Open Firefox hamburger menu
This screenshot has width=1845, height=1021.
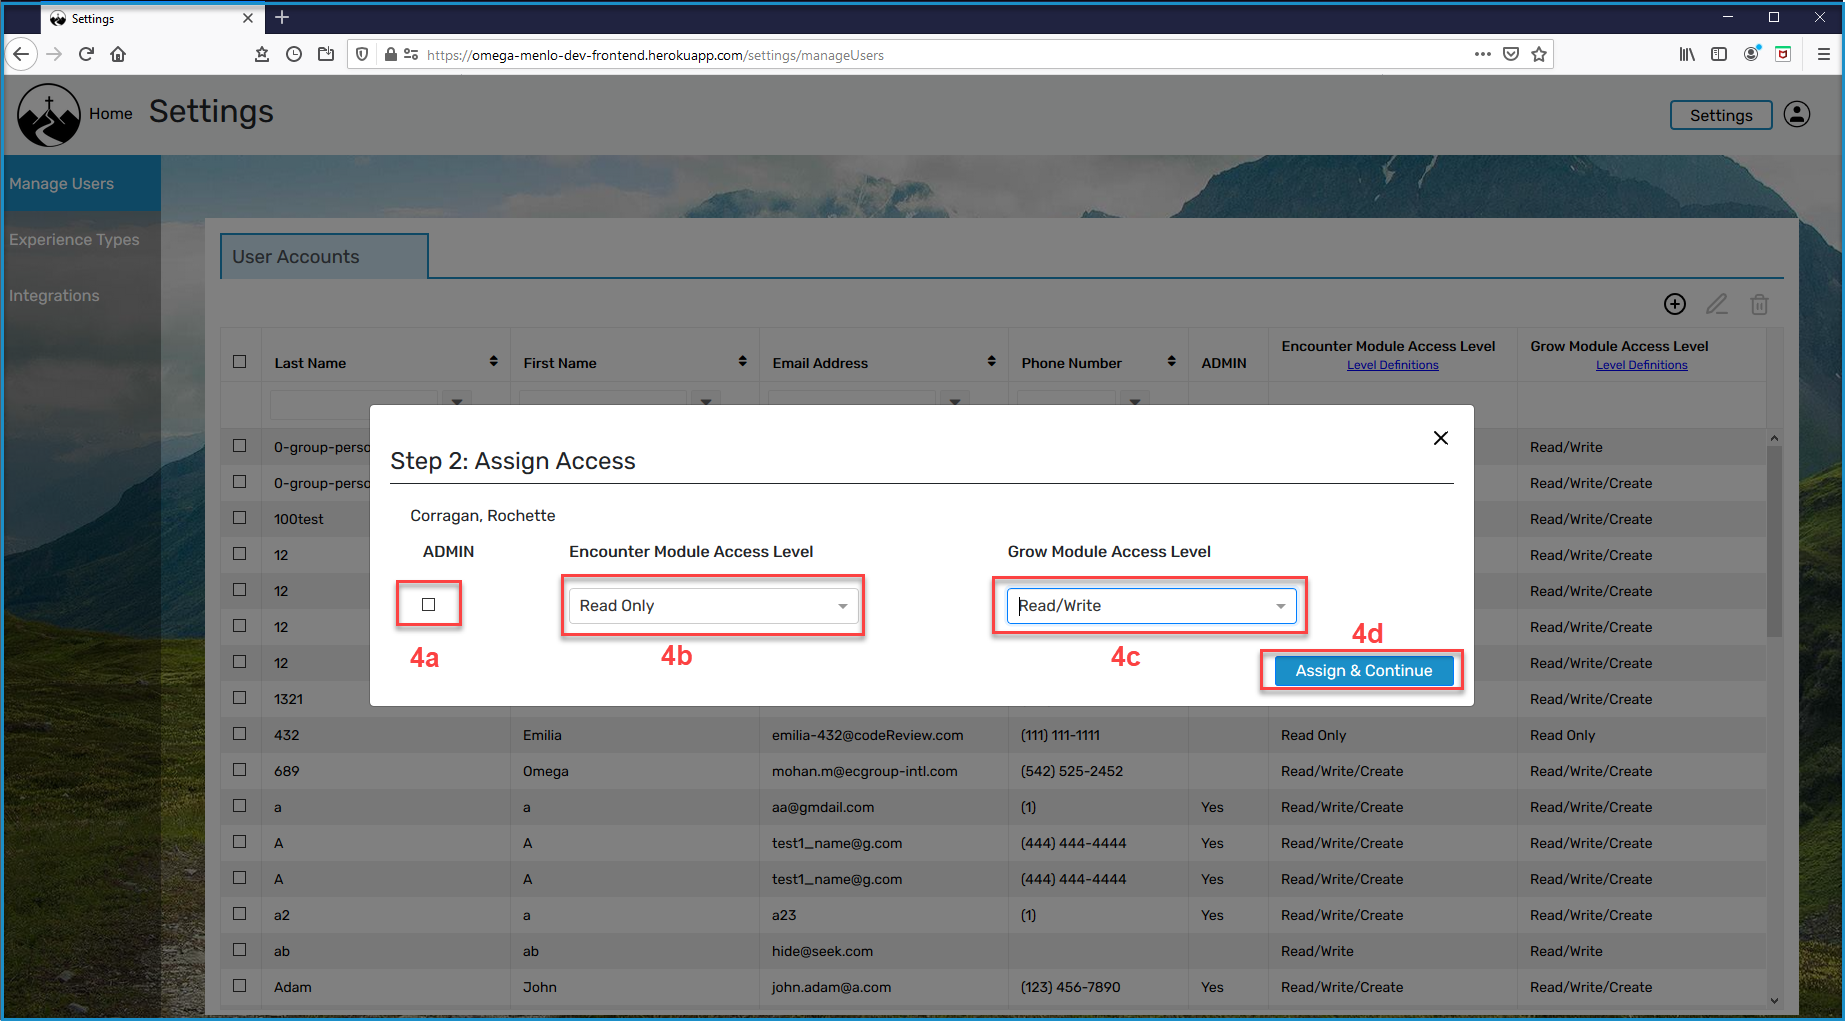(x=1824, y=54)
